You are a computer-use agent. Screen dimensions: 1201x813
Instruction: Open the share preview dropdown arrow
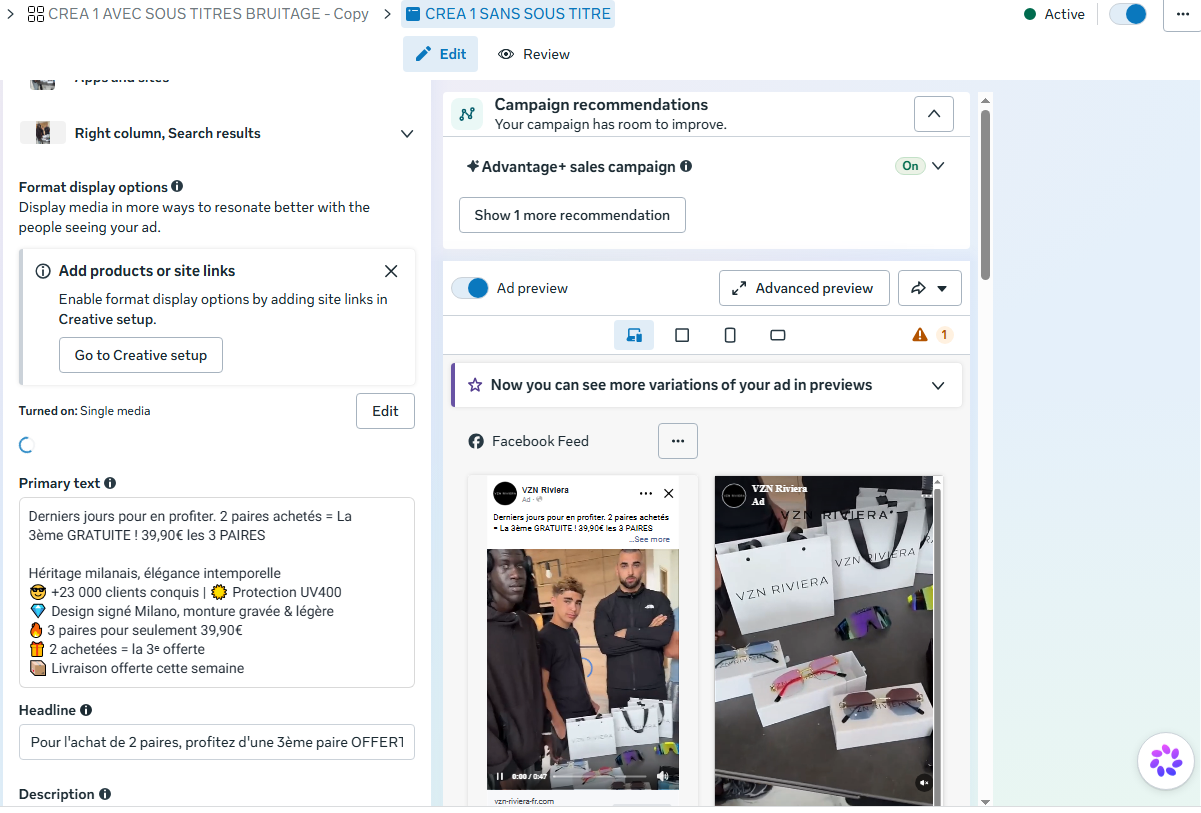click(x=930, y=288)
